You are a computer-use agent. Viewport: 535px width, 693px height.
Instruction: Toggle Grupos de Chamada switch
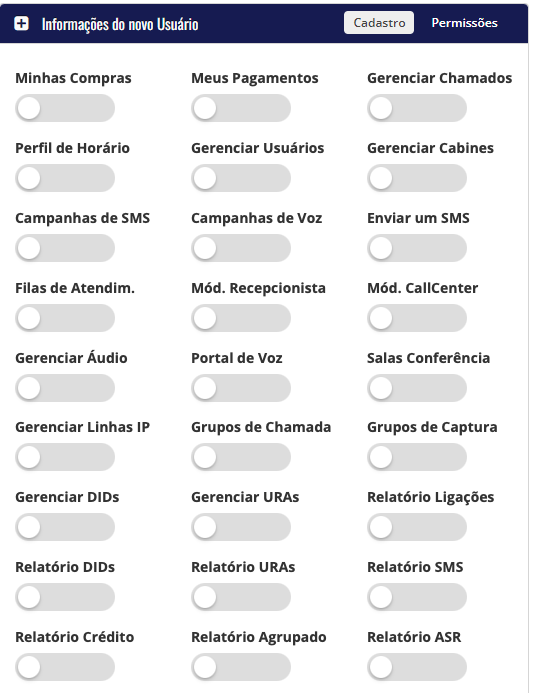click(x=241, y=457)
